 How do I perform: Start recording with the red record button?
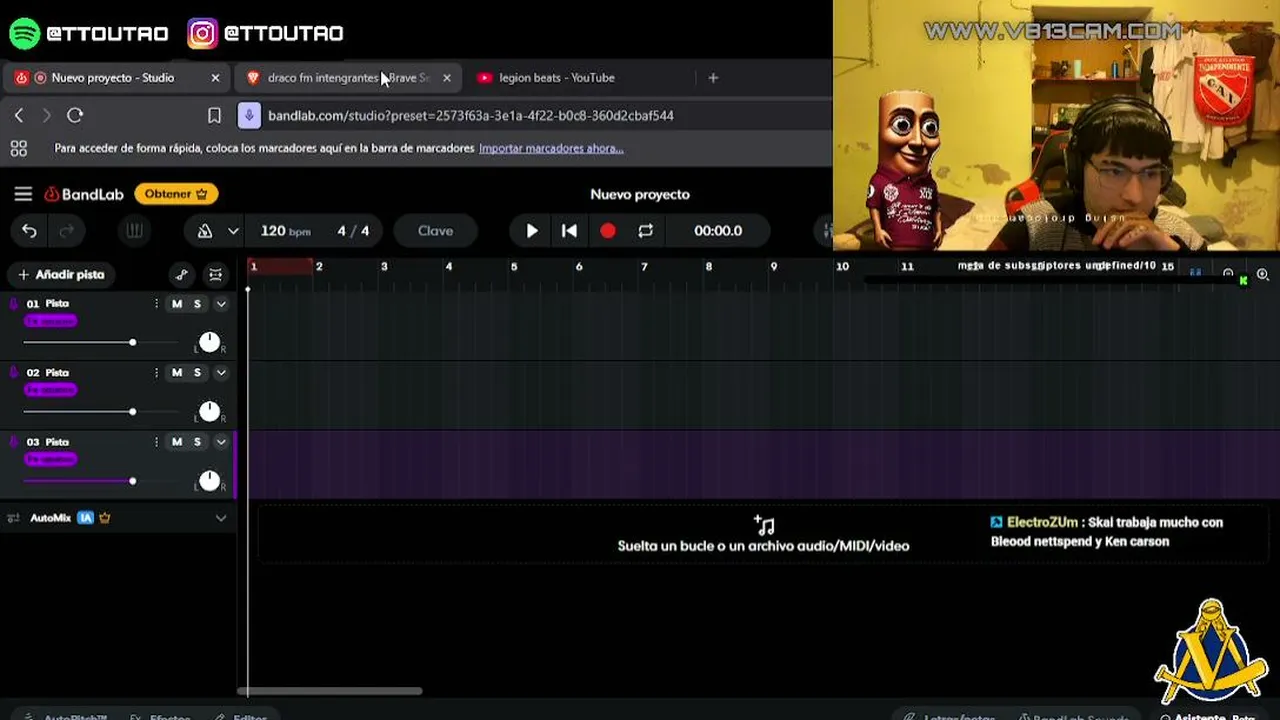608,231
